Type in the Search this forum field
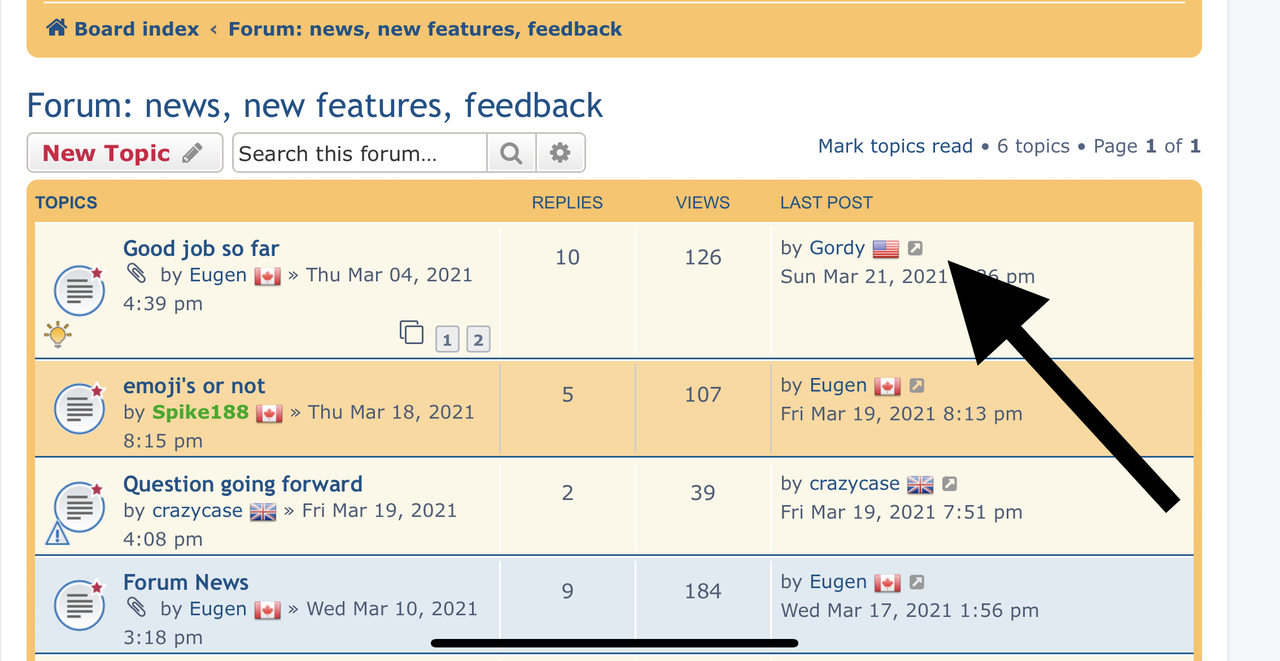The width and height of the screenshot is (1280, 661). [360, 154]
